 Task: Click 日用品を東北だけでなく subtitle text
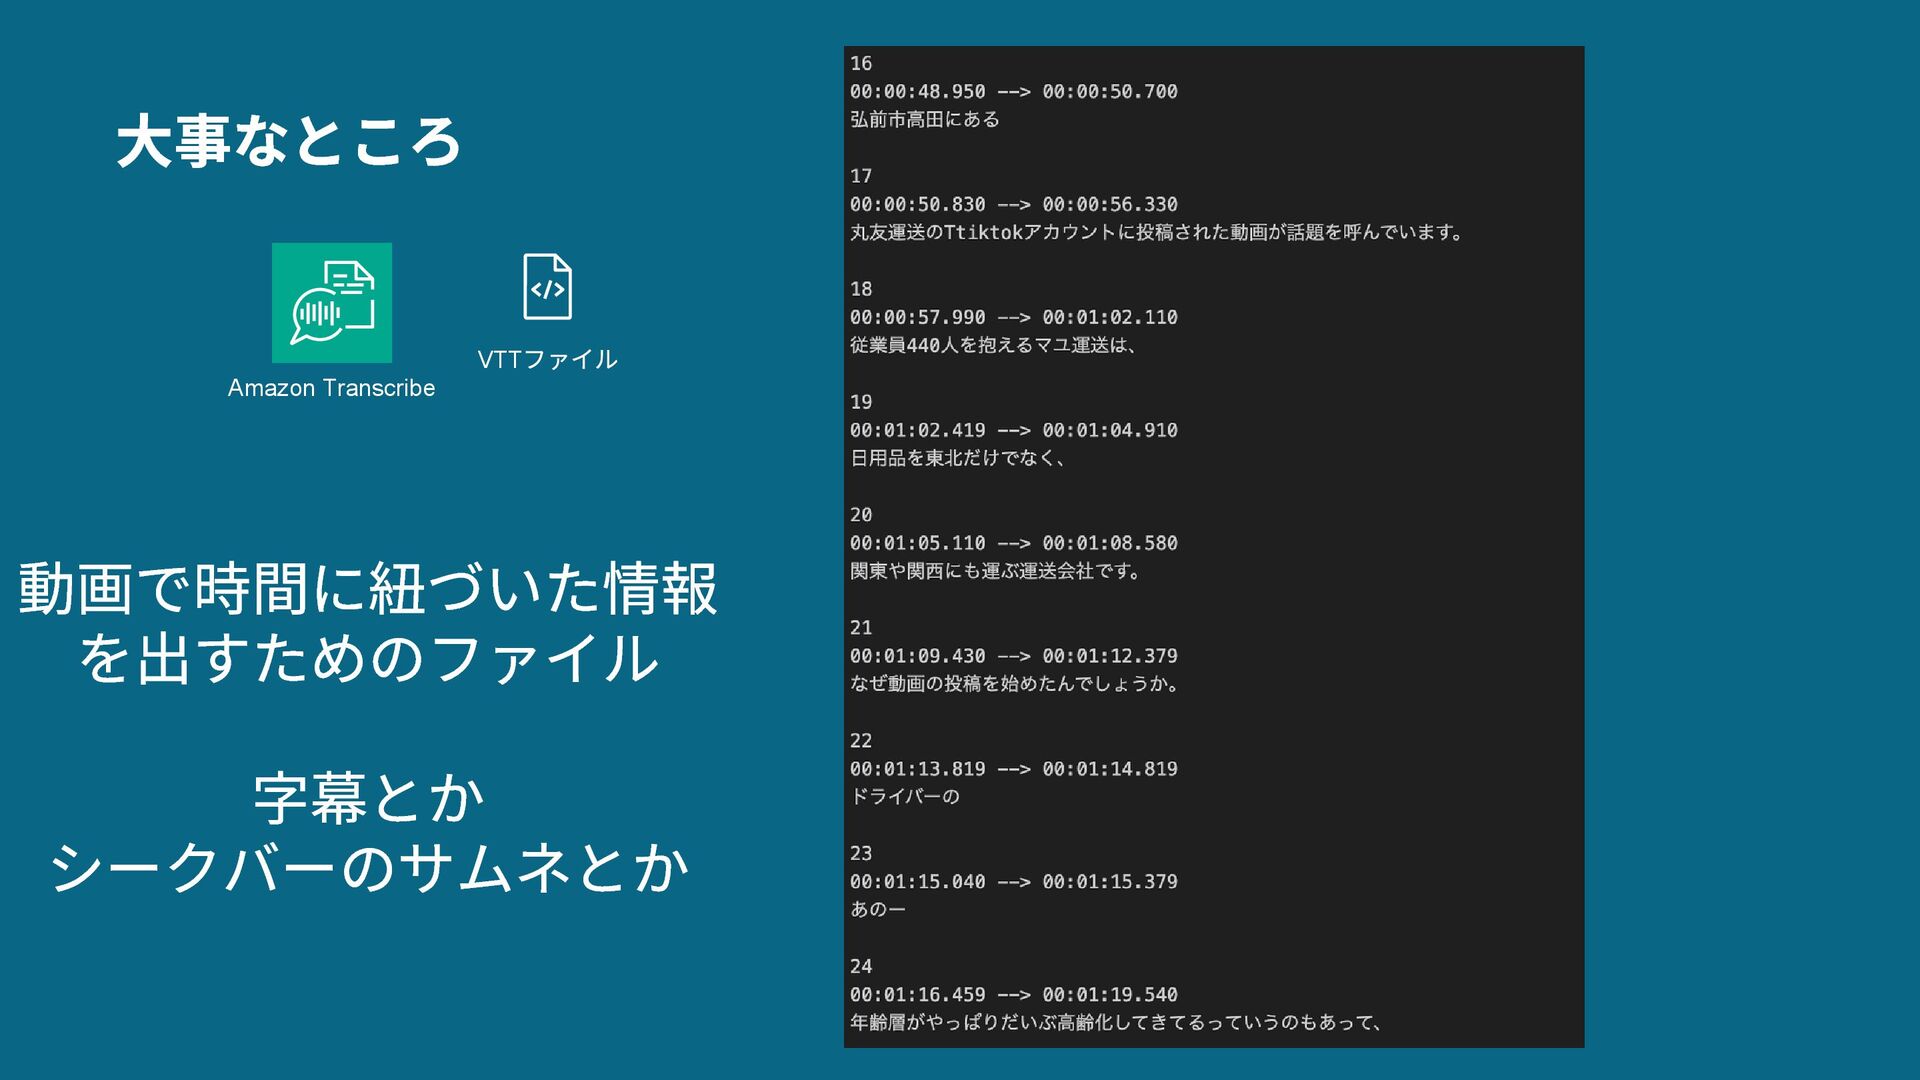point(957,458)
